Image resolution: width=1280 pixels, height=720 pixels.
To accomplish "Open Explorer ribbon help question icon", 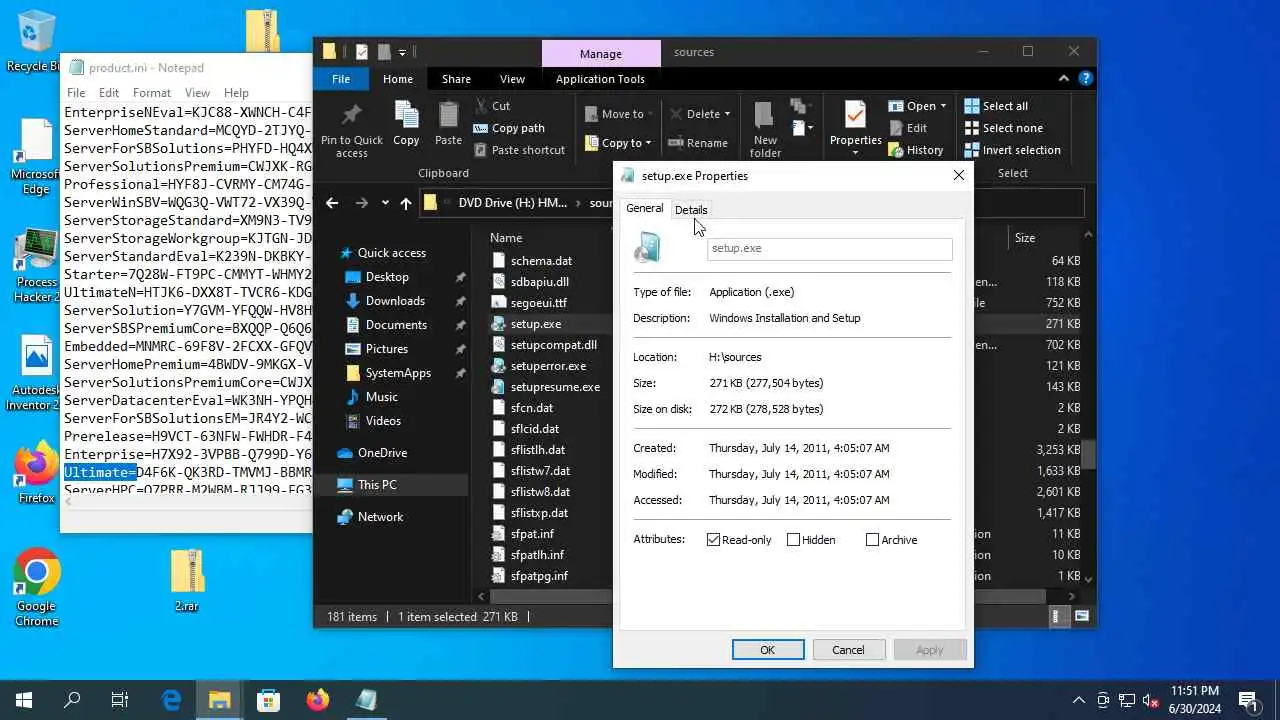I will [x=1085, y=78].
